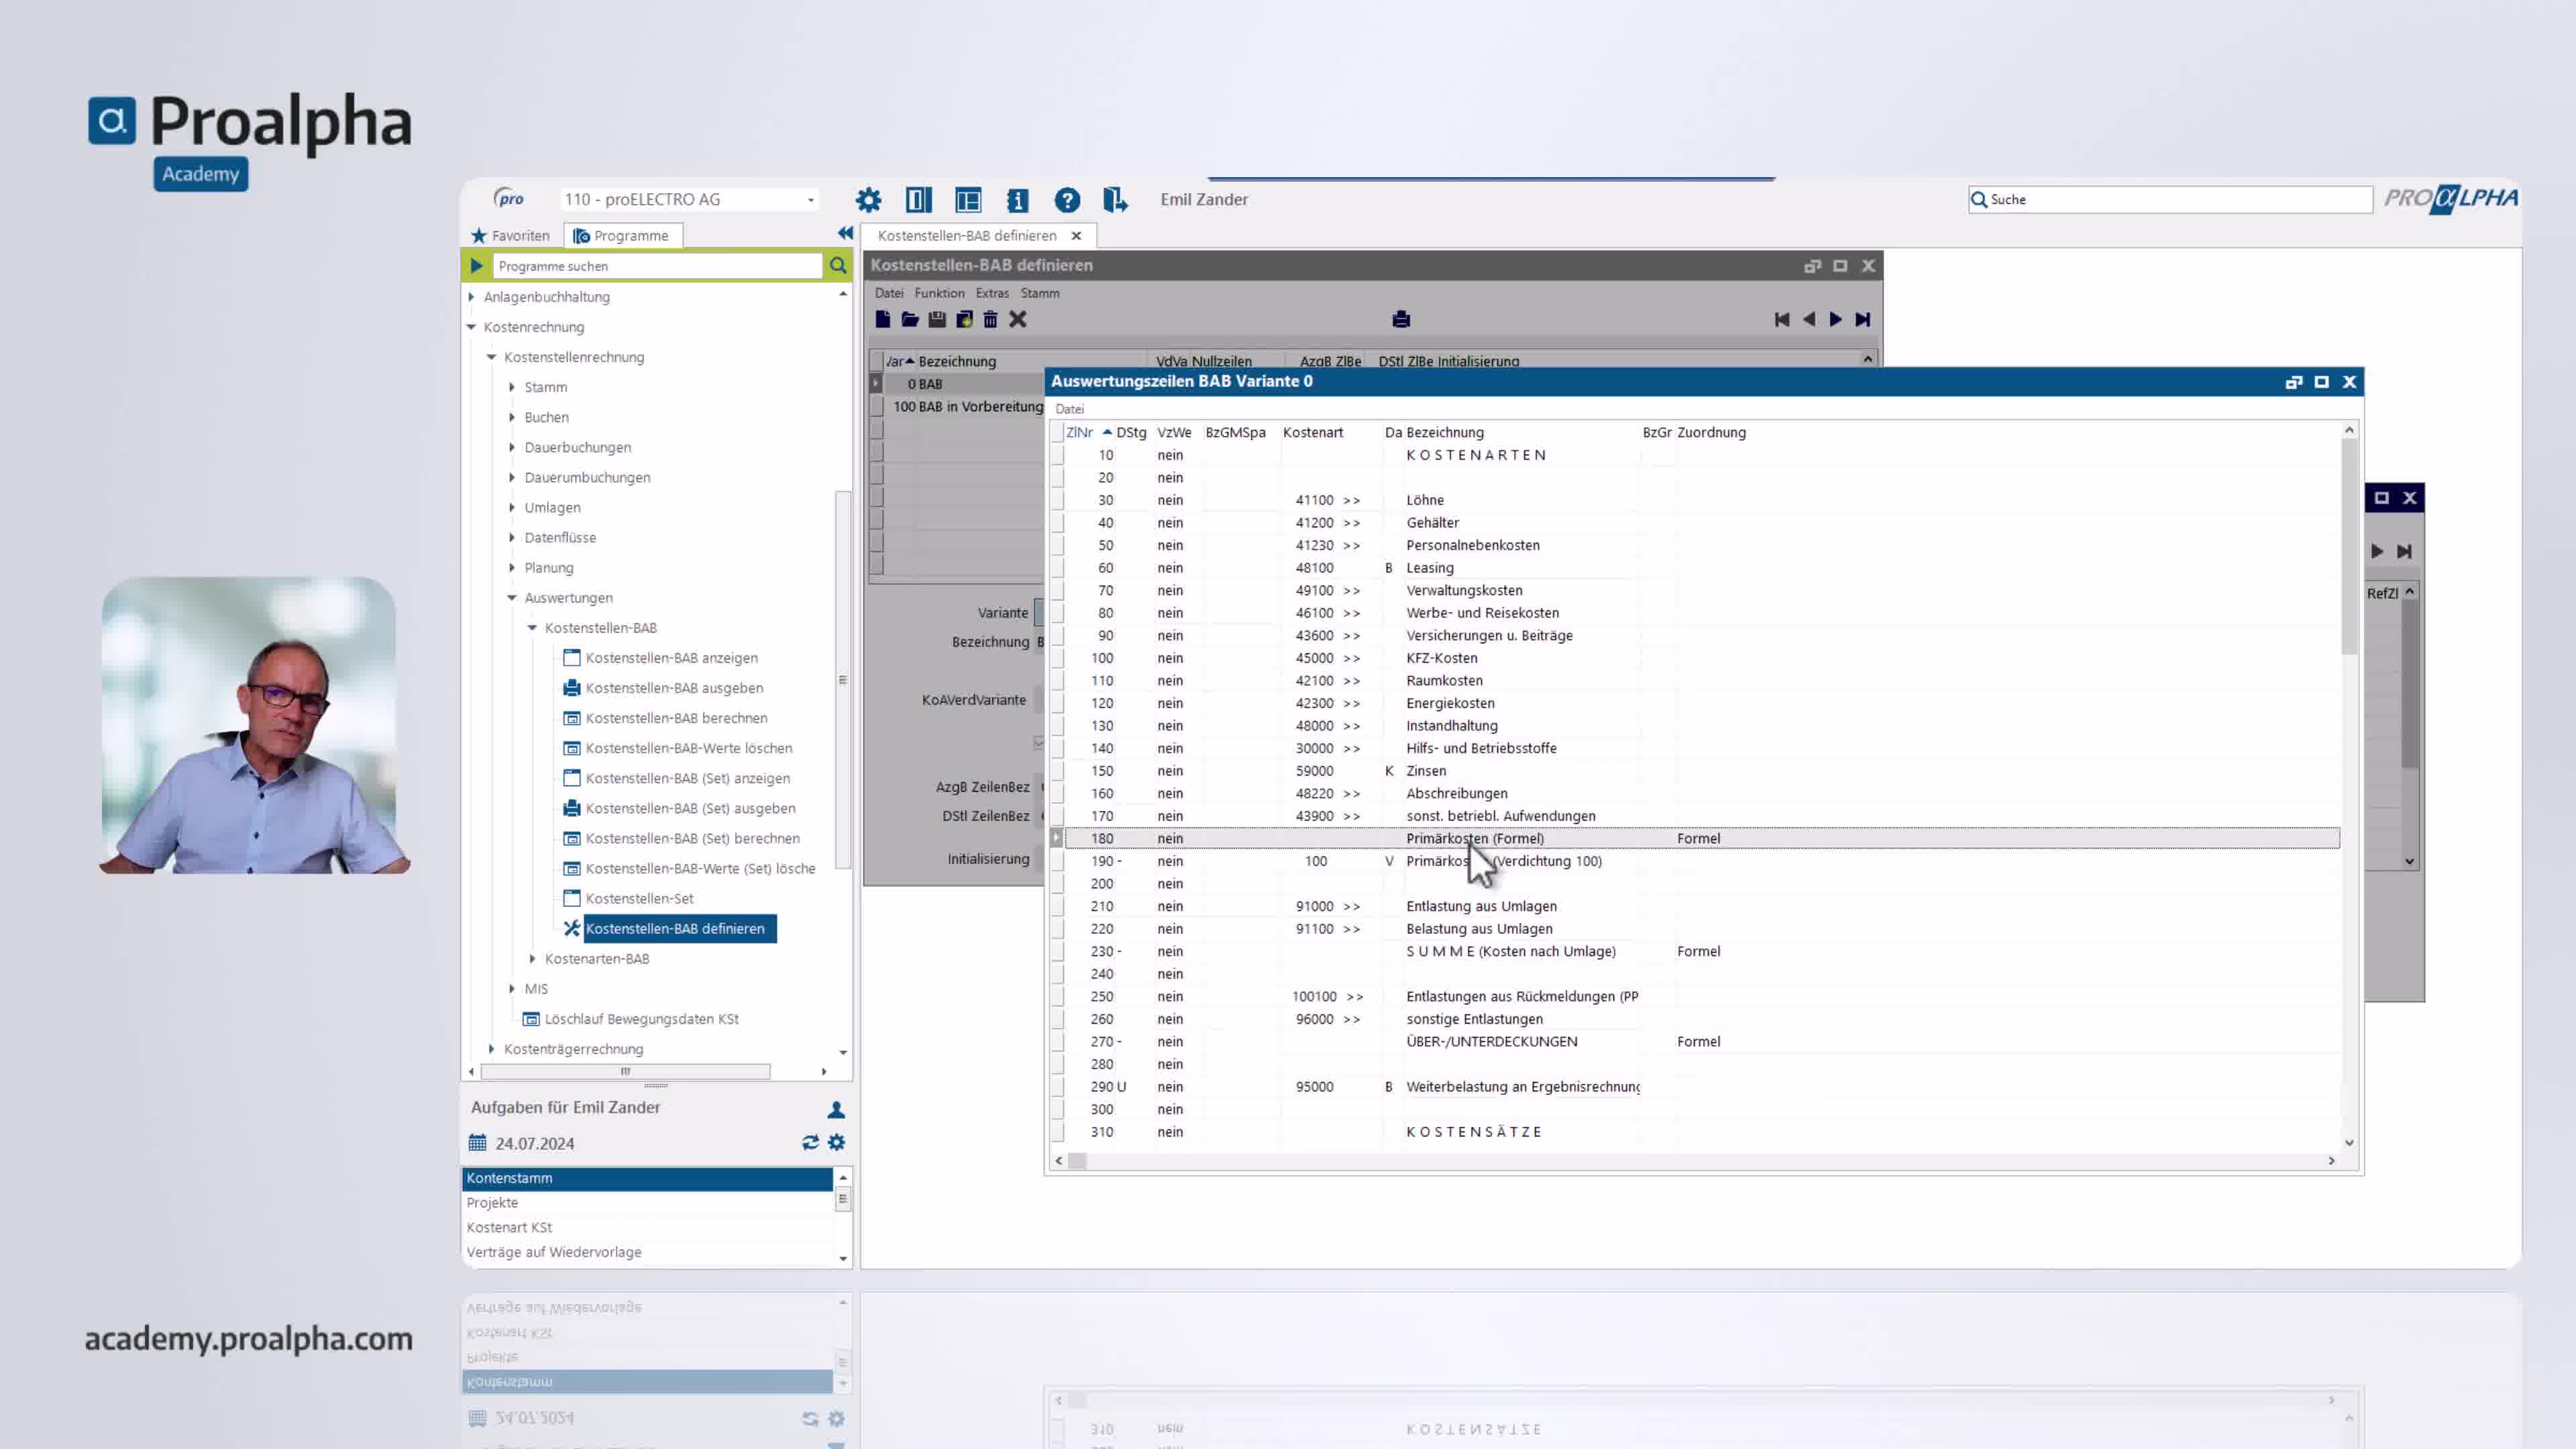Click the info icon in top toolbar
The height and width of the screenshot is (1449, 2576).
(x=1017, y=200)
